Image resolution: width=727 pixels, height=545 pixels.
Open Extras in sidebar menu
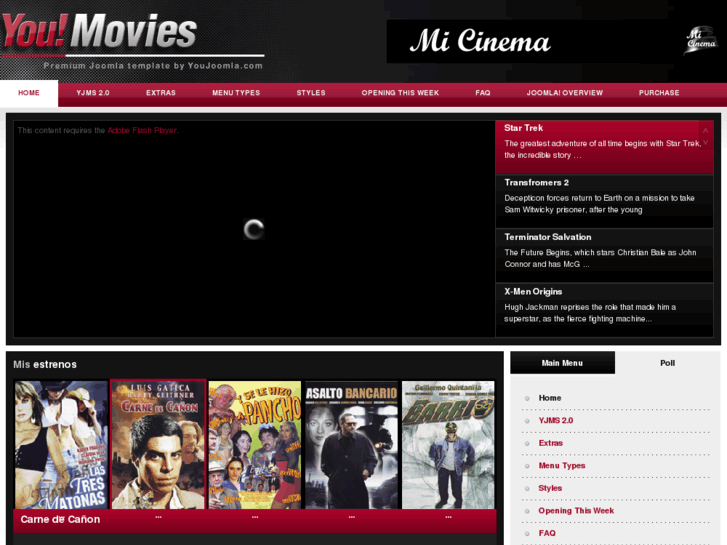[x=550, y=443]
